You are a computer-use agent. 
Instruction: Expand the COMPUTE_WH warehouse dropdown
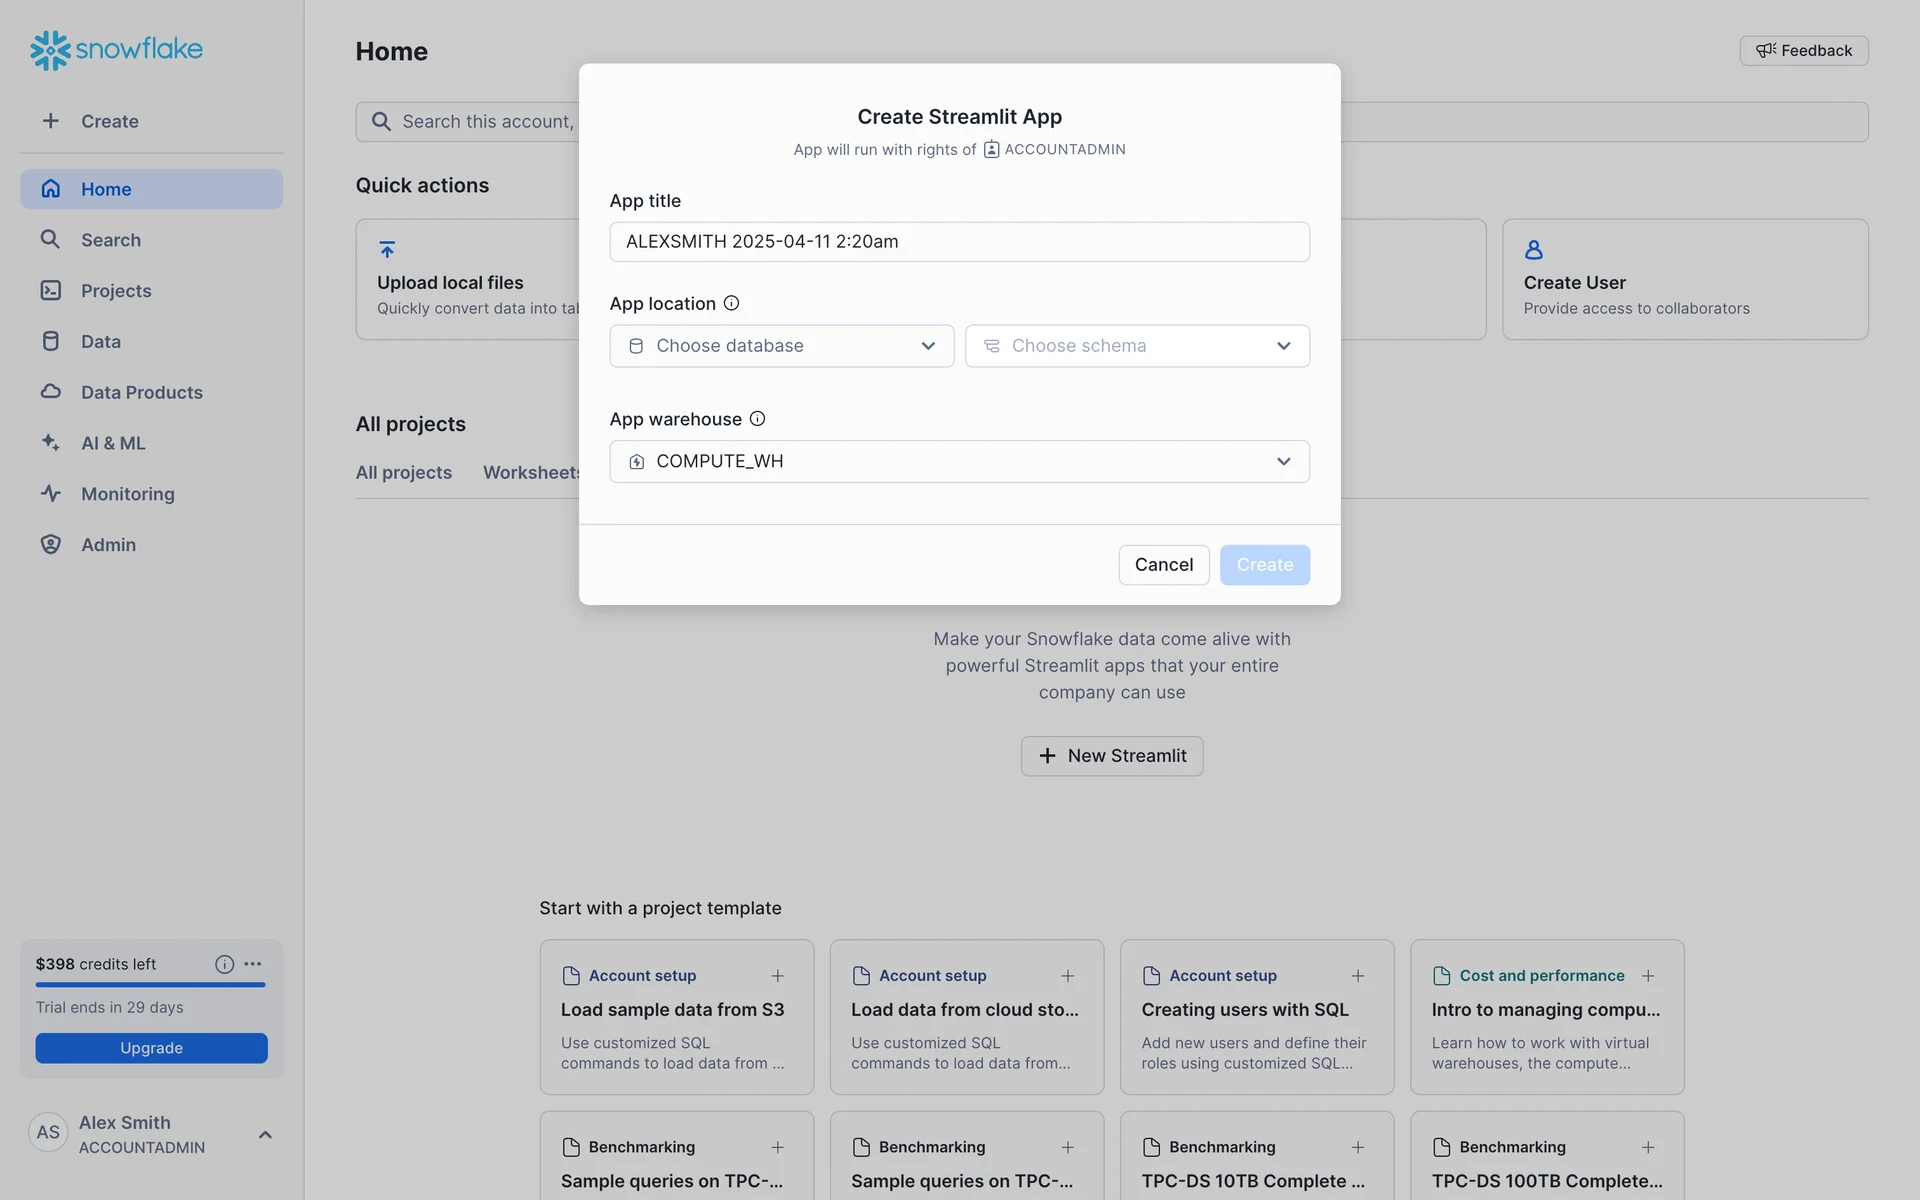click(x=958, y=462)
